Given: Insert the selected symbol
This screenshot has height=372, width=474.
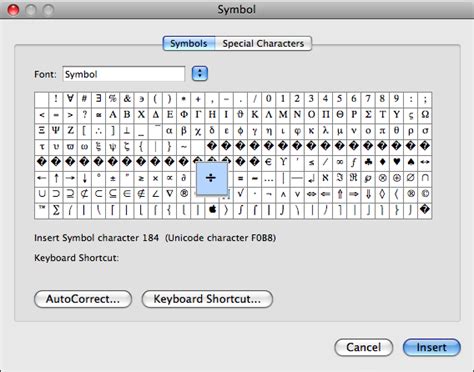Looking at the screenshot, I should coord(432,348).
